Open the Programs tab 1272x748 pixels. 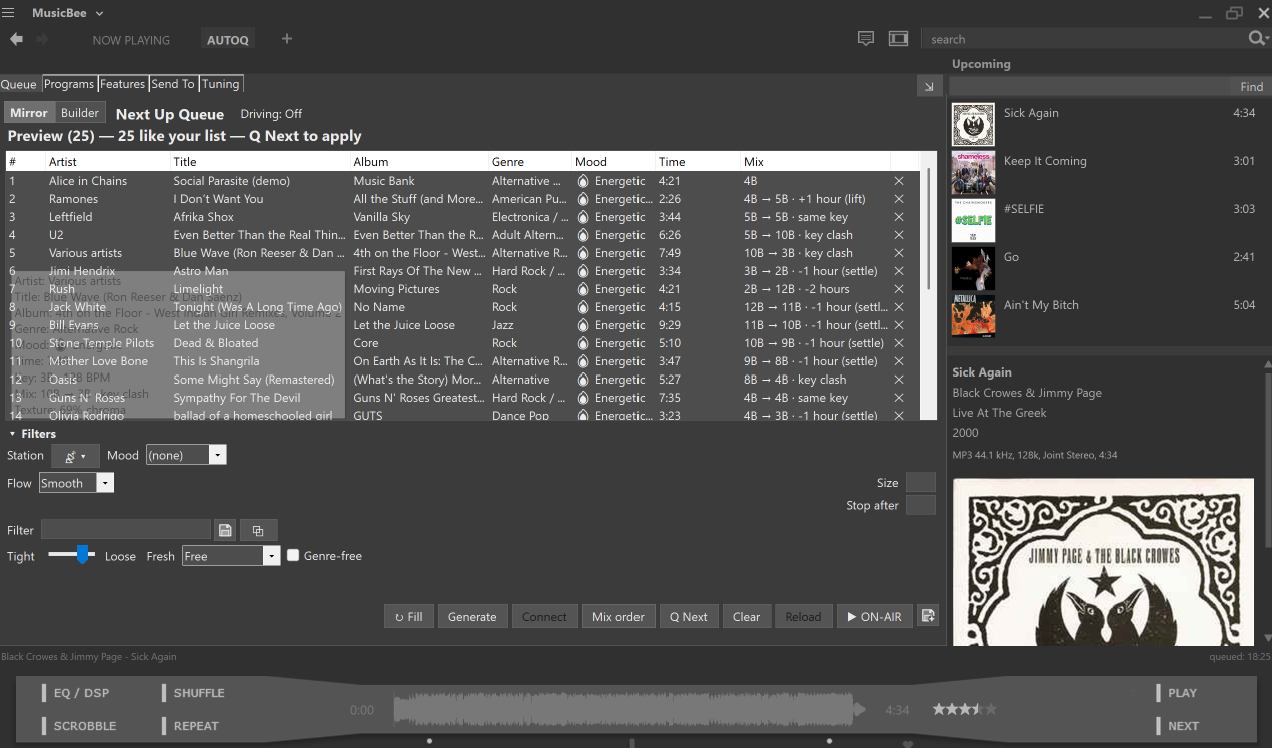click(69, 84)
